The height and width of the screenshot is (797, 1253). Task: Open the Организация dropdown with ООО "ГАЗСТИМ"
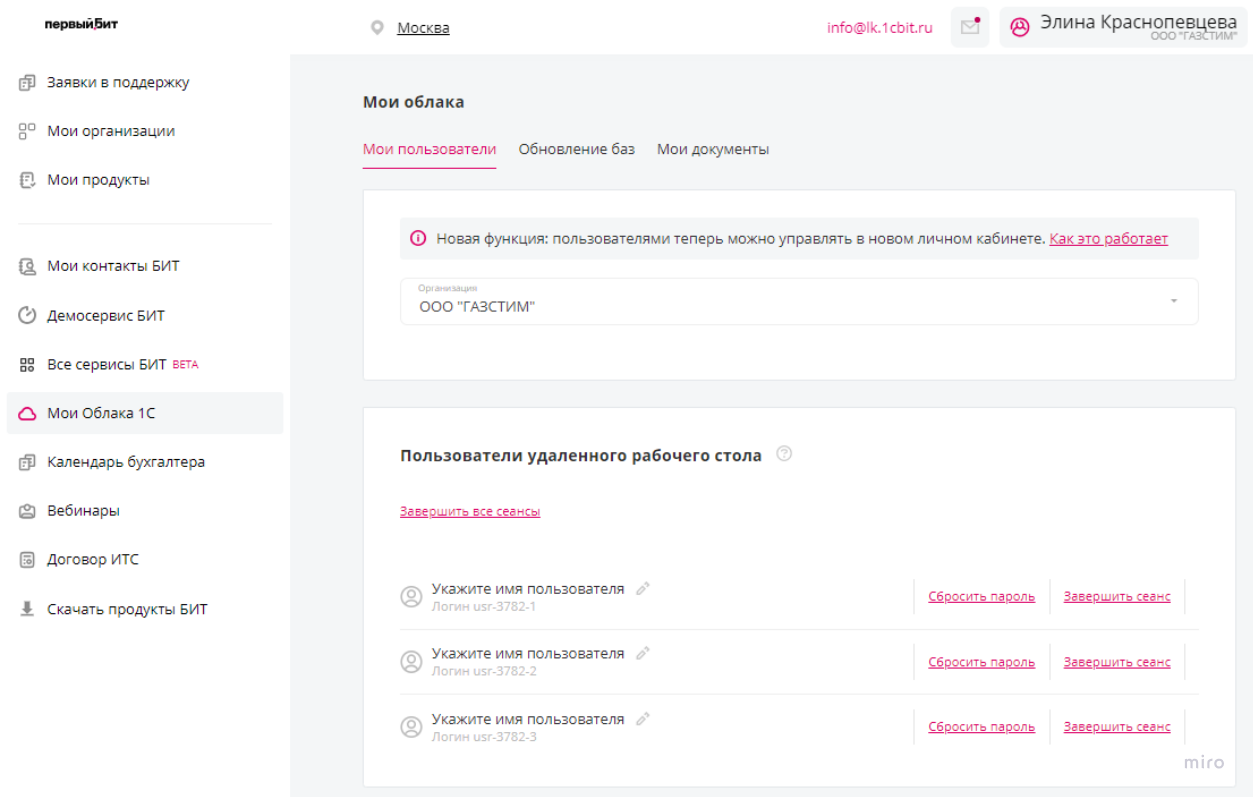(798, 301)
